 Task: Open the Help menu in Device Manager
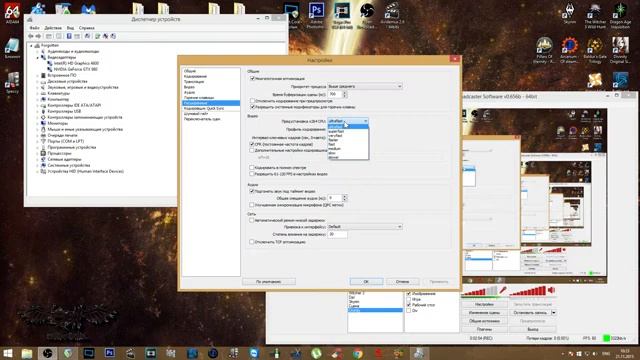87,28
